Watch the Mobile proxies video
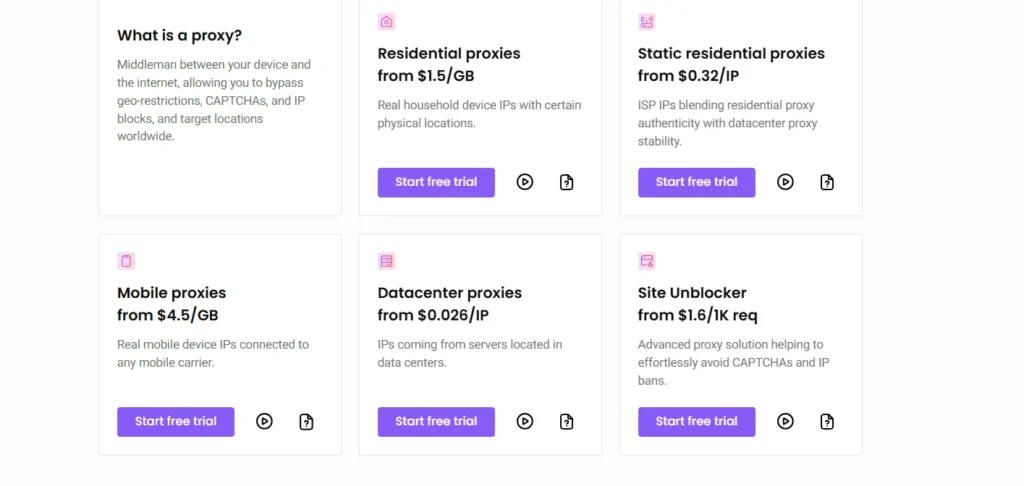The image size is (1024, 486). point(264,421)
